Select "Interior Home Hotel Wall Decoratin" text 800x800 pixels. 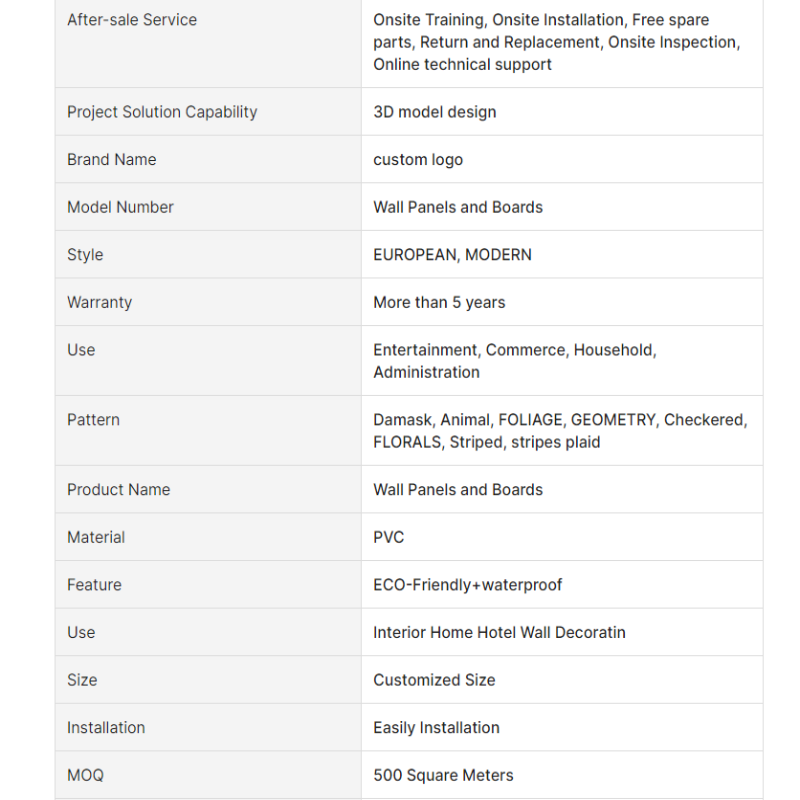tap(499, 632)
